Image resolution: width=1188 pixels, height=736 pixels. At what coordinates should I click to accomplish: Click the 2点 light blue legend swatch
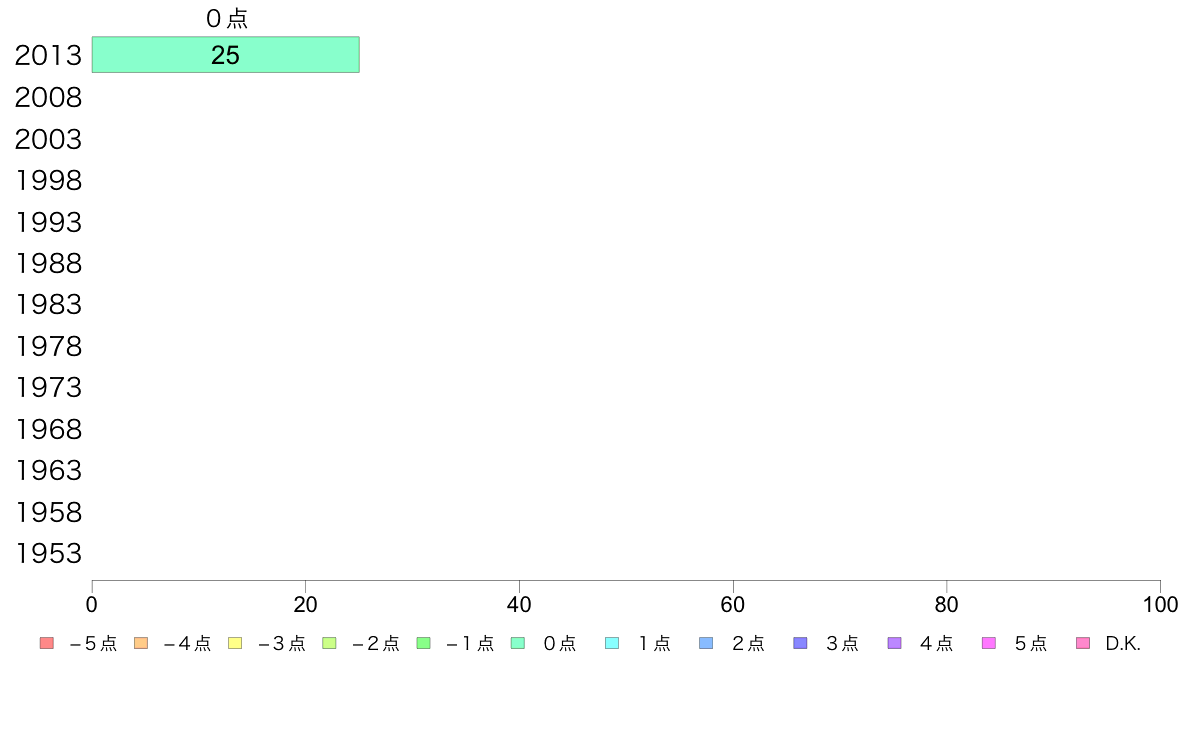[x=706, y=644]
